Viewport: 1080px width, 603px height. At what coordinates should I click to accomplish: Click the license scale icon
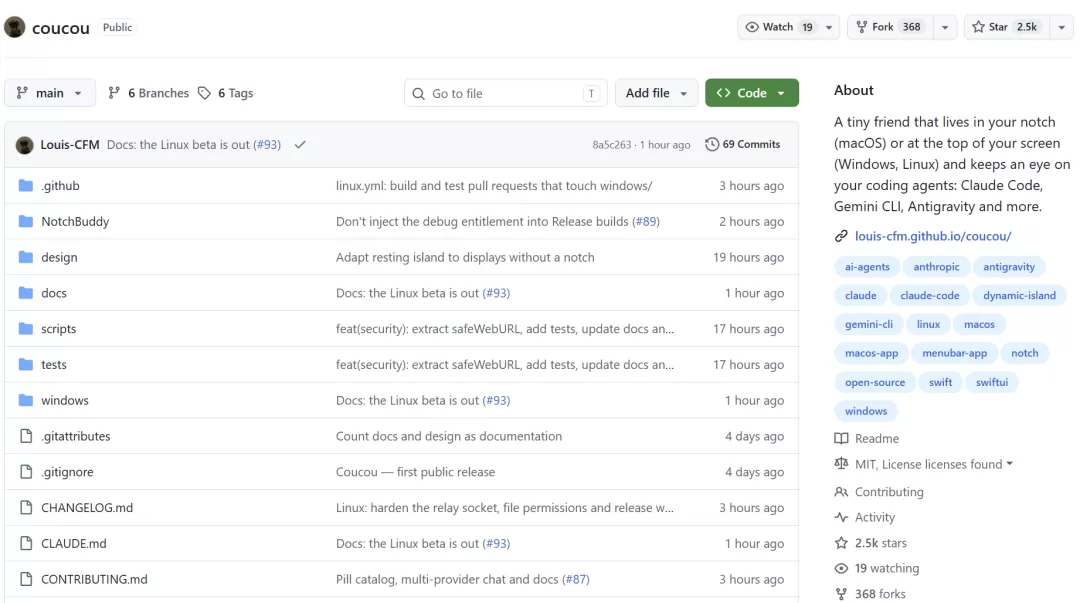tap(841, 464)
